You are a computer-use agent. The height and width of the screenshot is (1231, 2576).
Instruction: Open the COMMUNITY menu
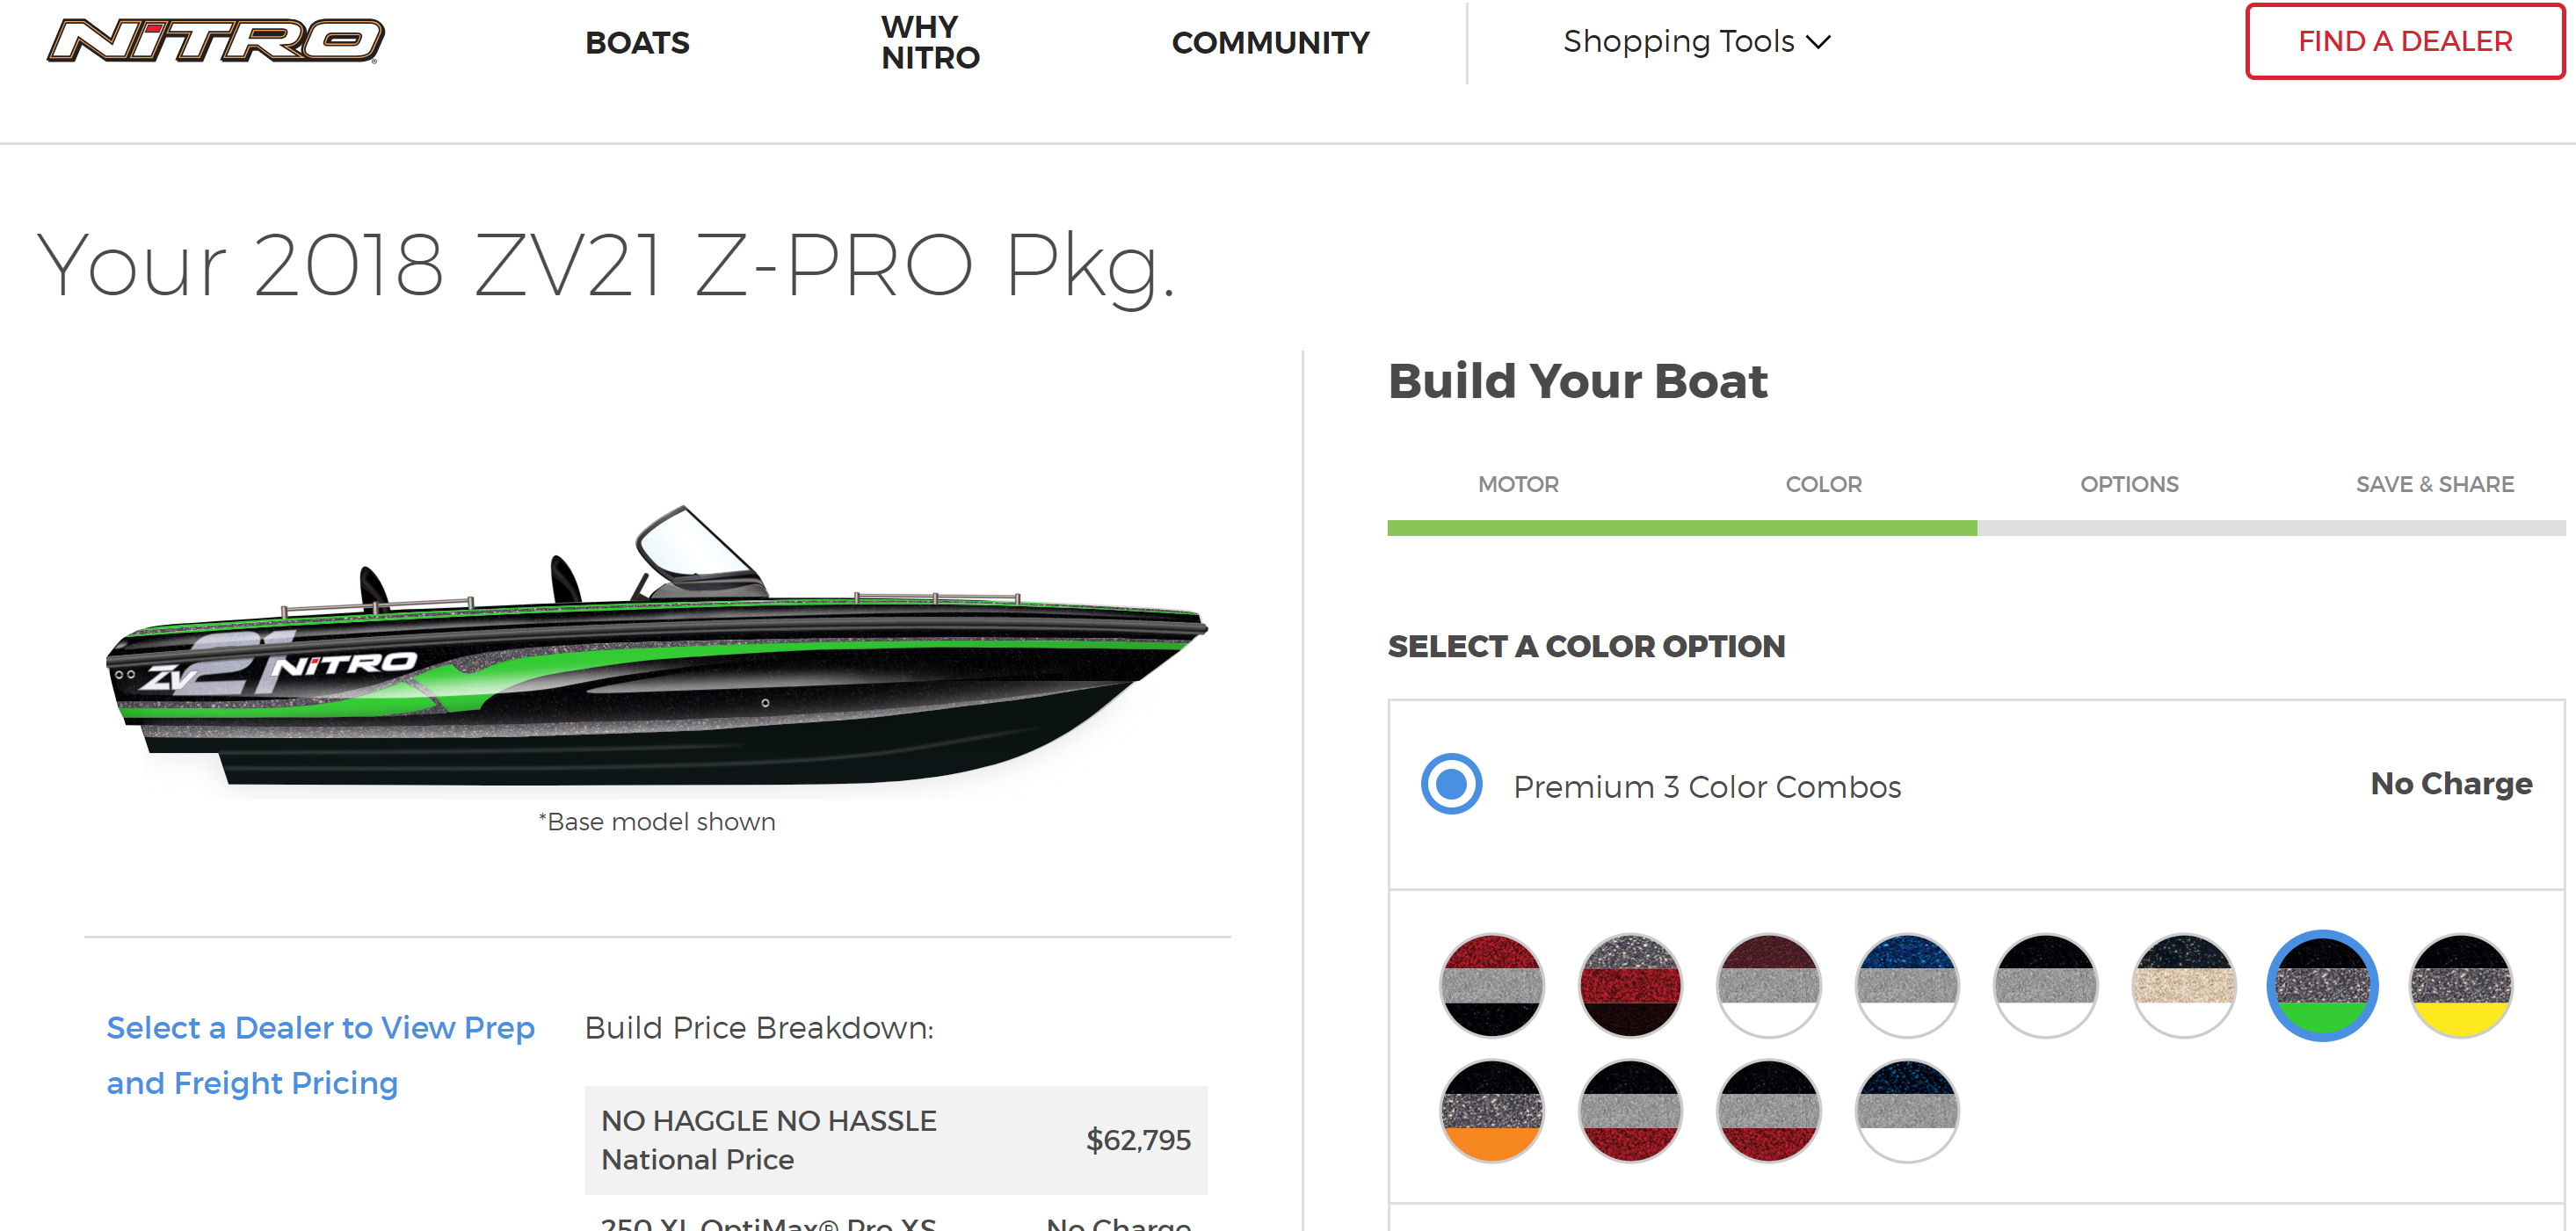1269,43
